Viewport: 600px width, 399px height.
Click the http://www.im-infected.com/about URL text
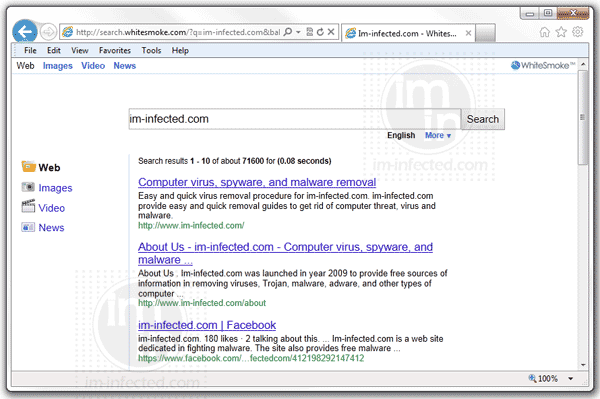(x=202, y=303)
